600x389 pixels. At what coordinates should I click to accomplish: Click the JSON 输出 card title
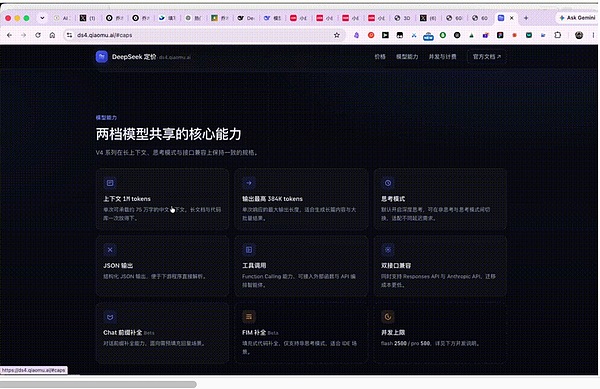[118, 265]
